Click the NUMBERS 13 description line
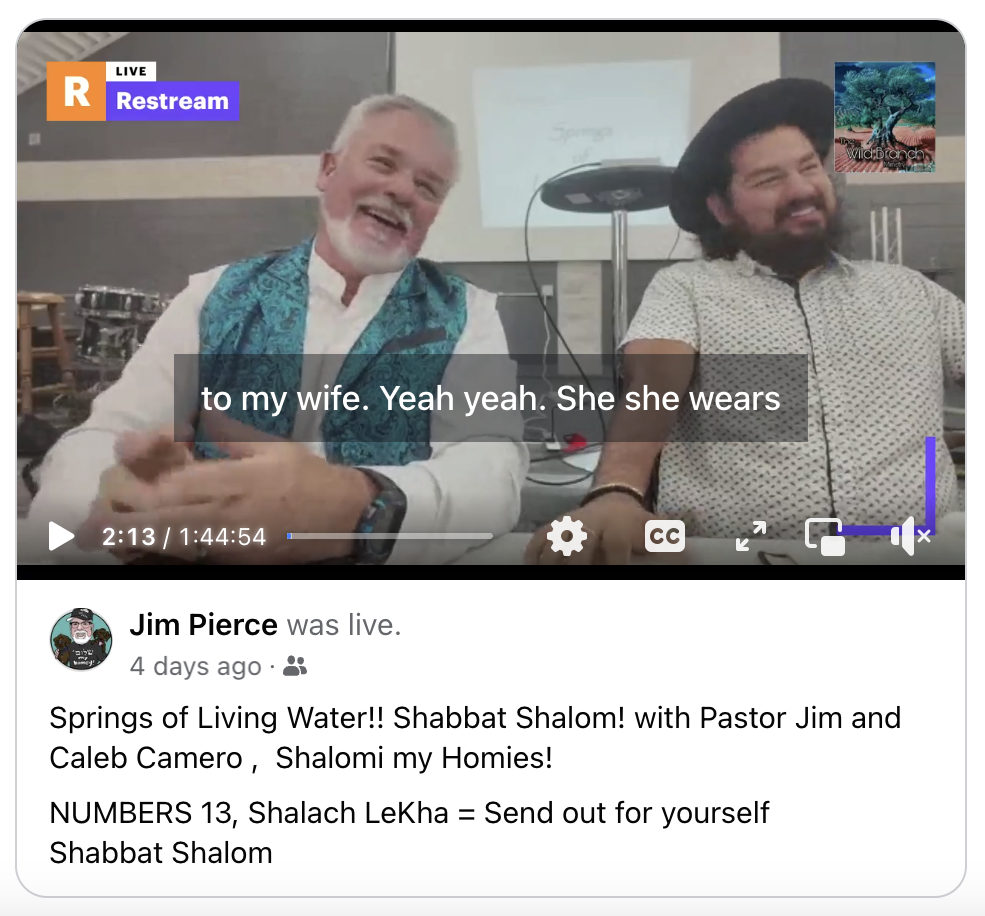This screenshot has width=985, height=916. coord(409,812)
